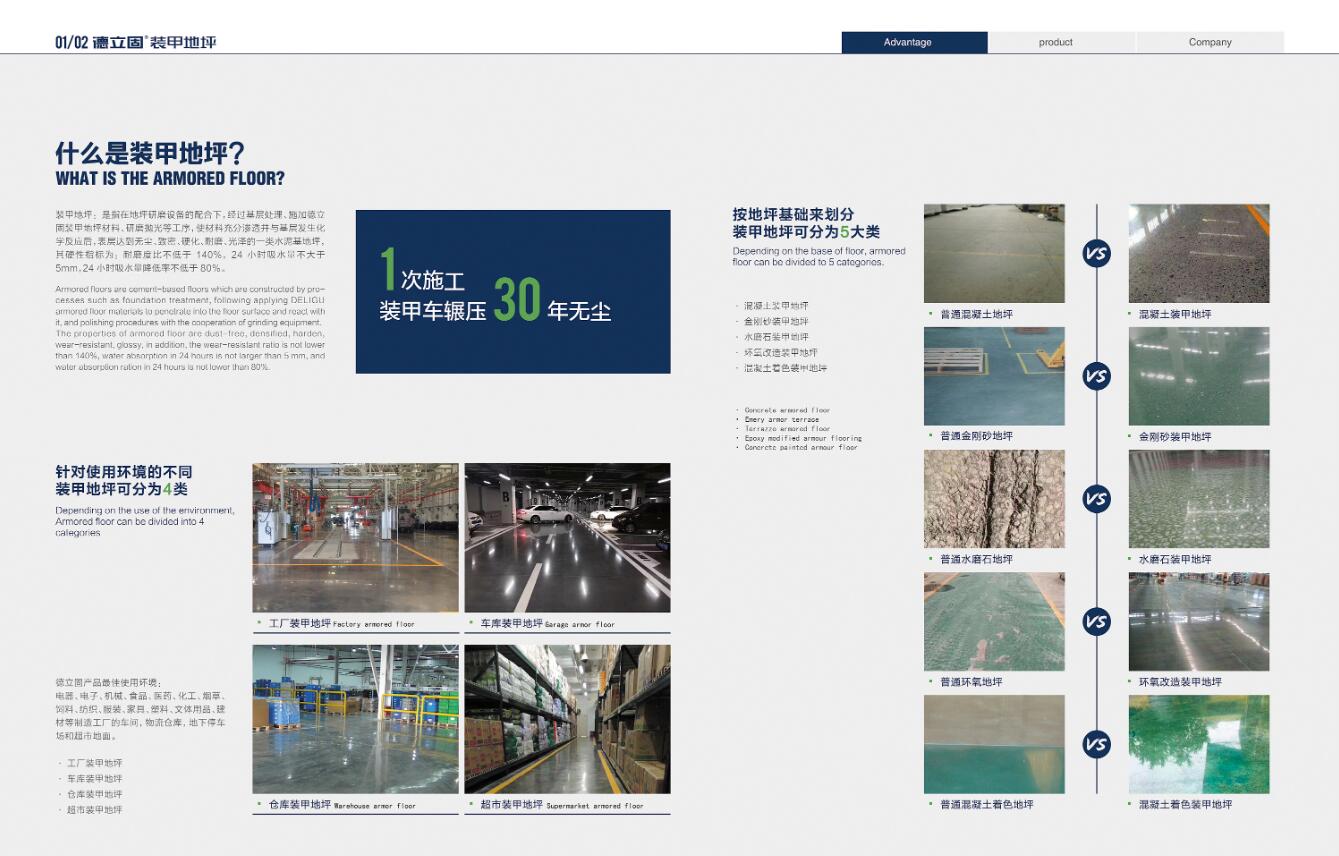Click the dark blue 30年无尘 banner
Screen dimensions: 1339x856
coord(513,291)
